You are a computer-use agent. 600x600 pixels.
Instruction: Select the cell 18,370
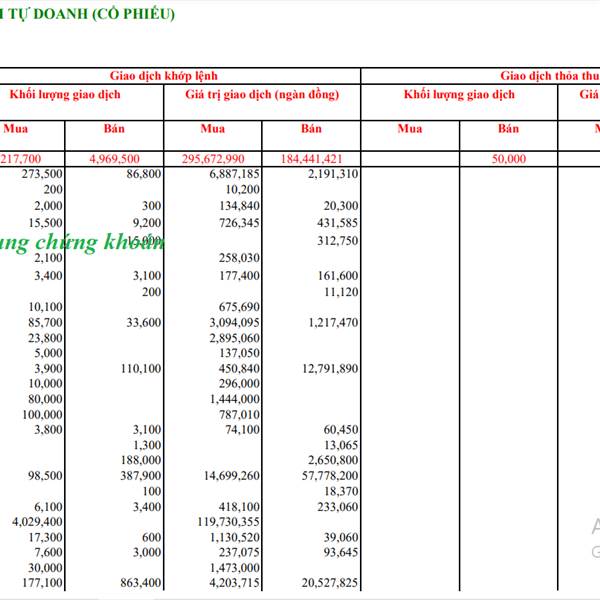pyautogui.click(x=341, y=491)
